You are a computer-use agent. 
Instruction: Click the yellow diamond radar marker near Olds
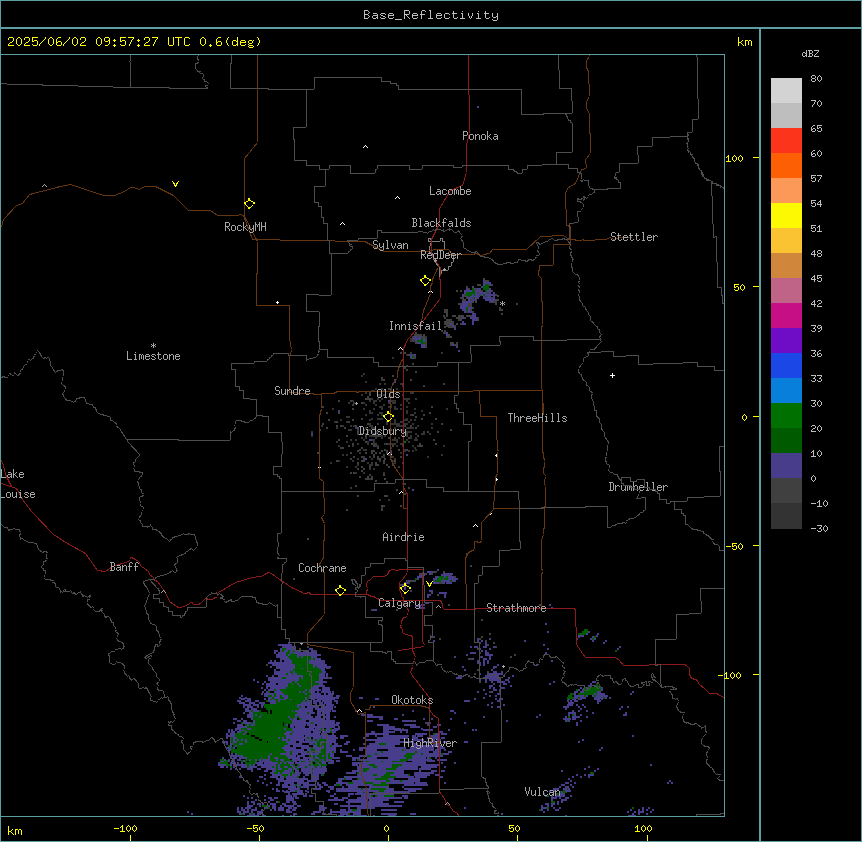[x=388, y=417]
